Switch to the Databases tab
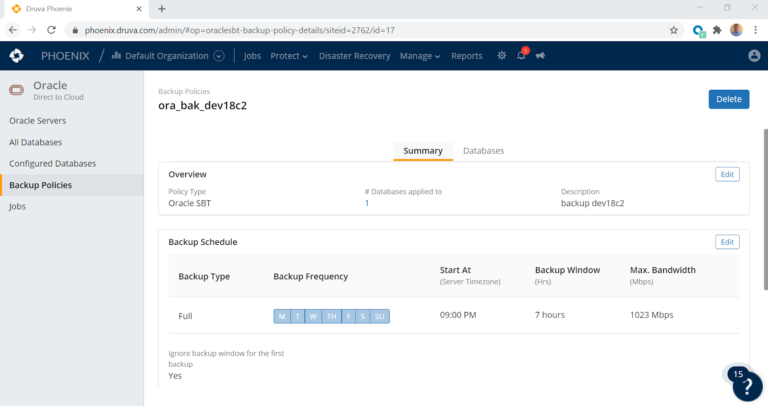768x406 pixels. tap(483, 151)
